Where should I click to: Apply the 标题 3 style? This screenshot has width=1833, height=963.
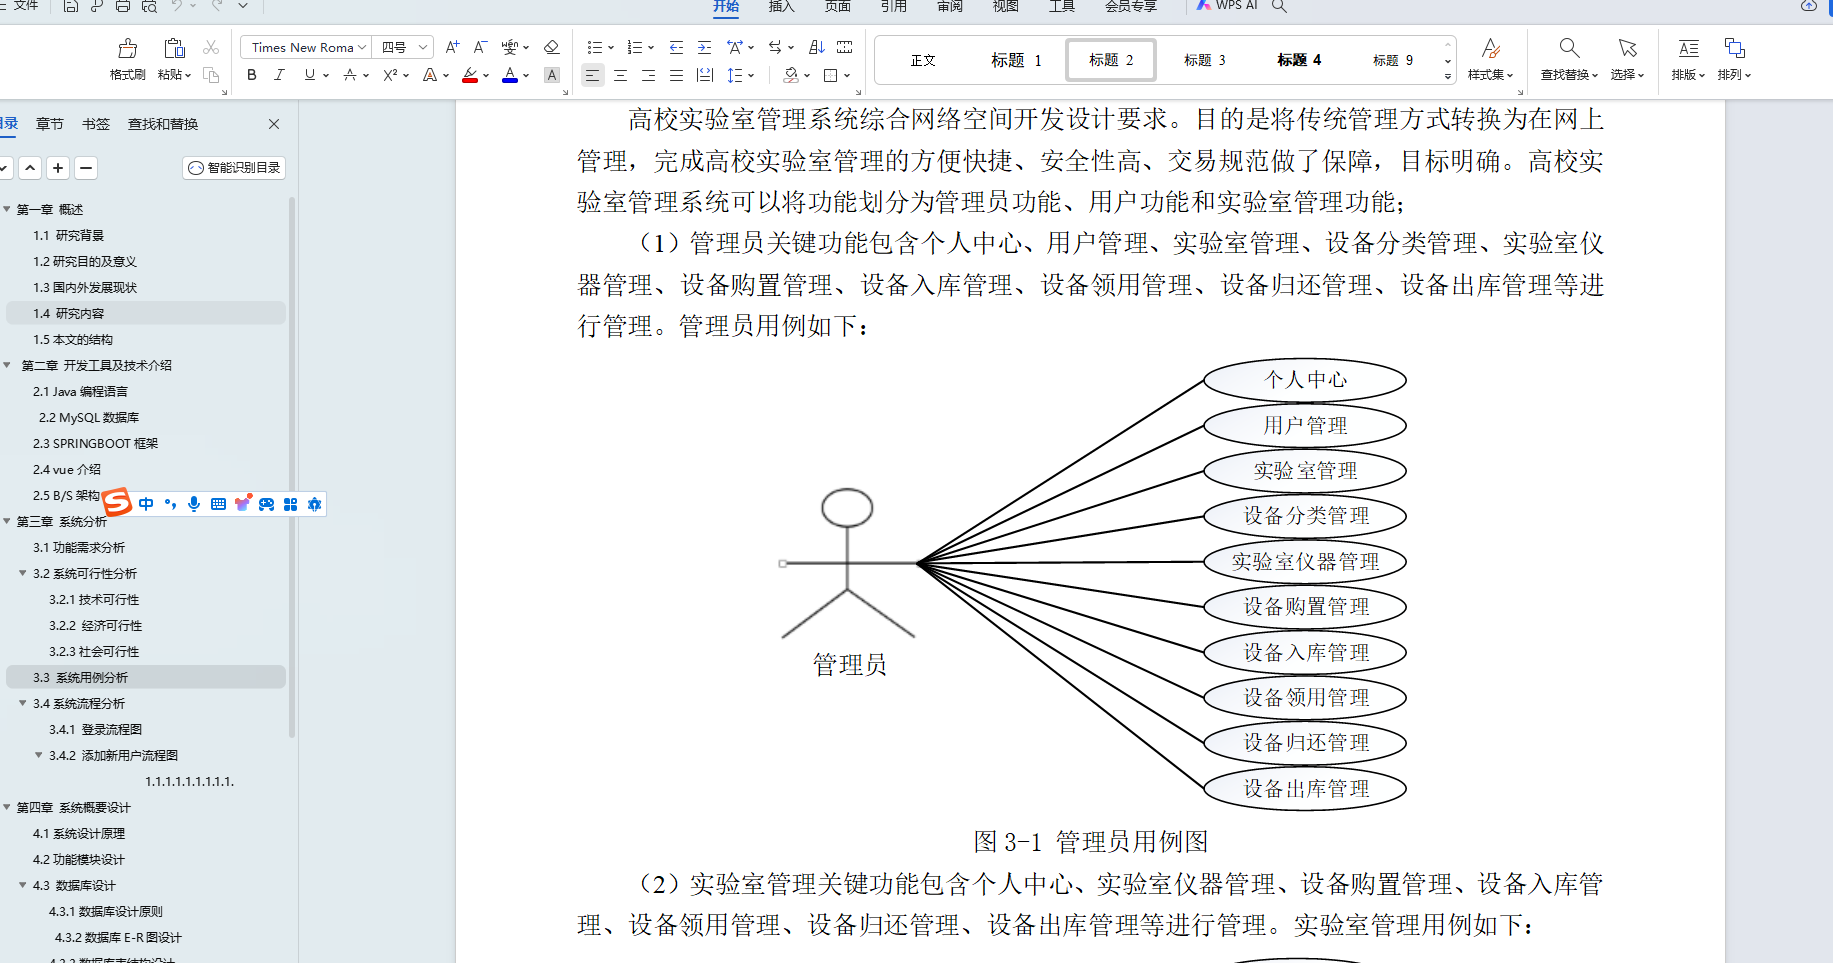point(1204,60)
